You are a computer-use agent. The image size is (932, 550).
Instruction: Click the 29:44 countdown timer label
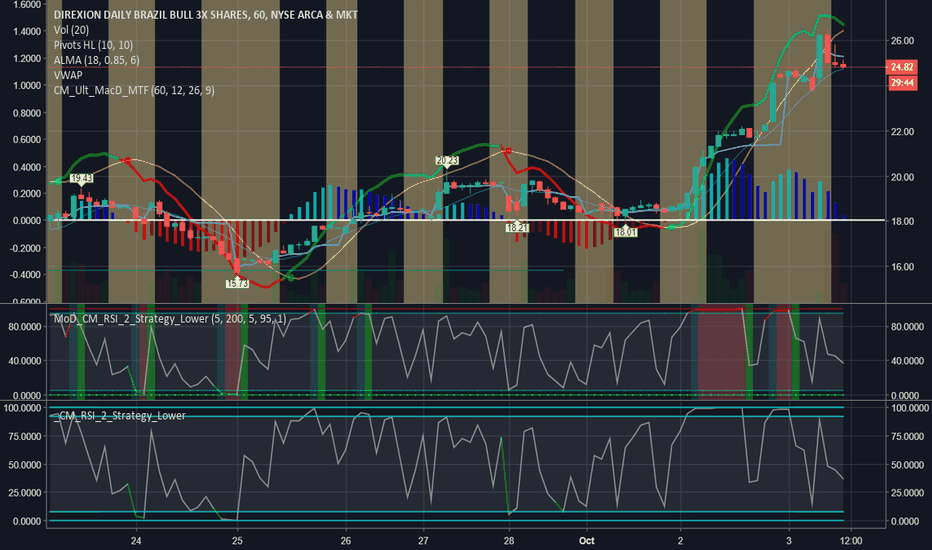pyautogui.click(x=902, y=83)
